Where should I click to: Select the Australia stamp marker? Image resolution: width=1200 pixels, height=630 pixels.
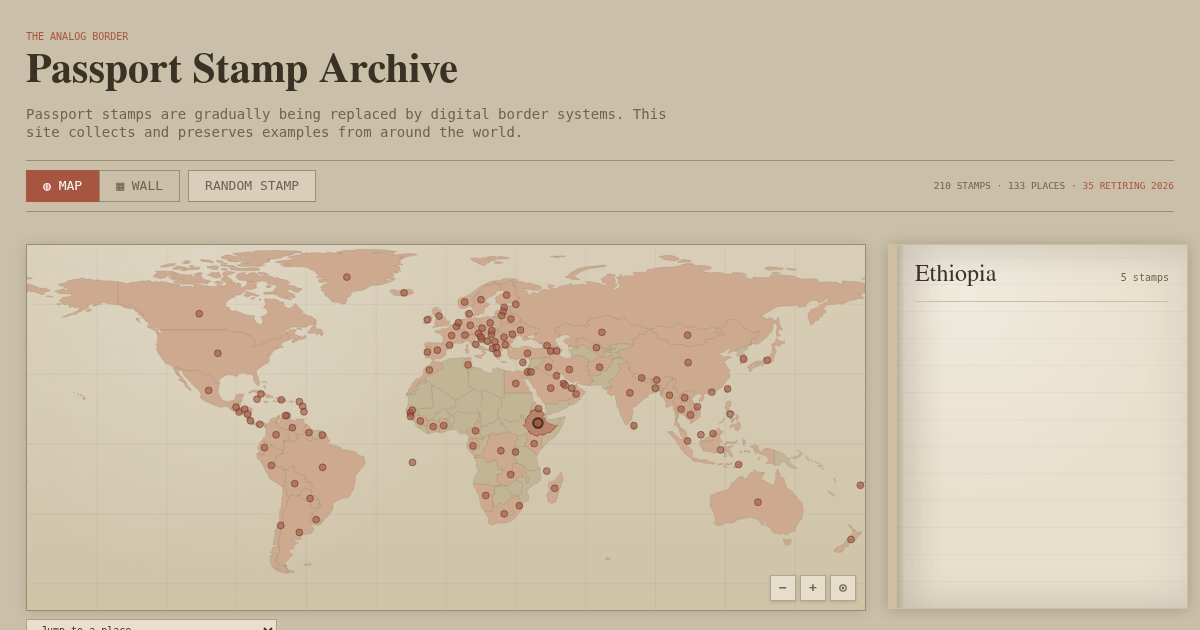758,502
